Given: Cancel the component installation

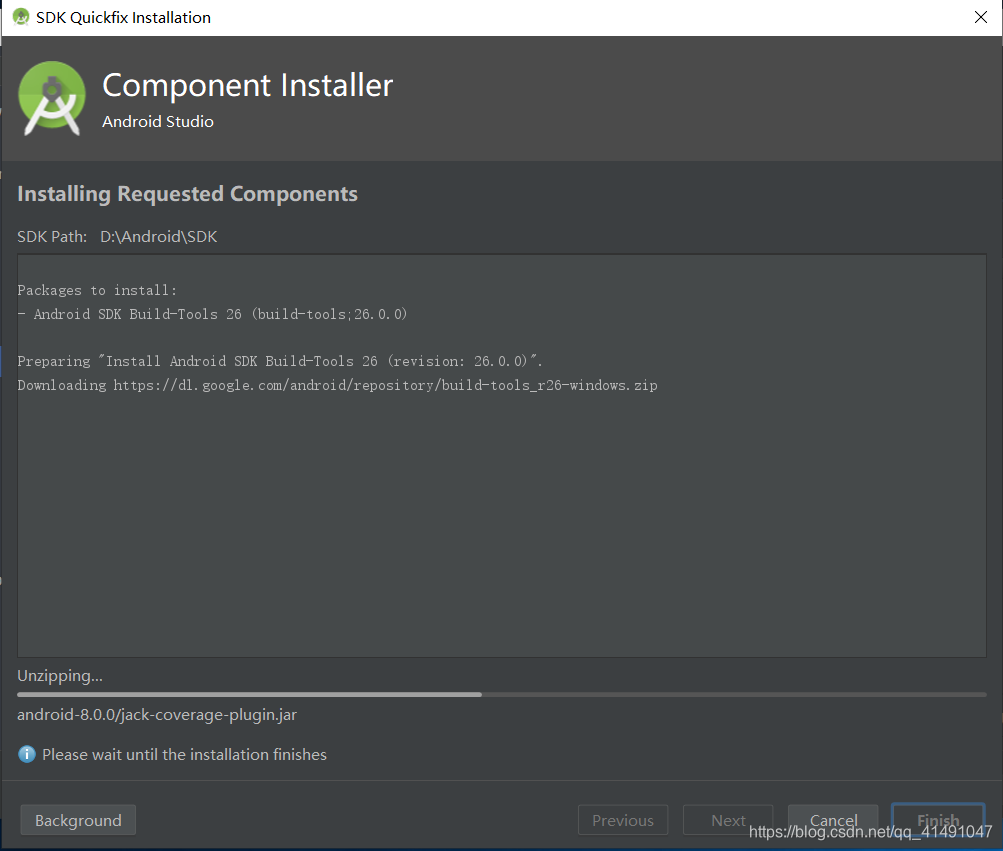Looking at the screenshot, I should 833,820.
